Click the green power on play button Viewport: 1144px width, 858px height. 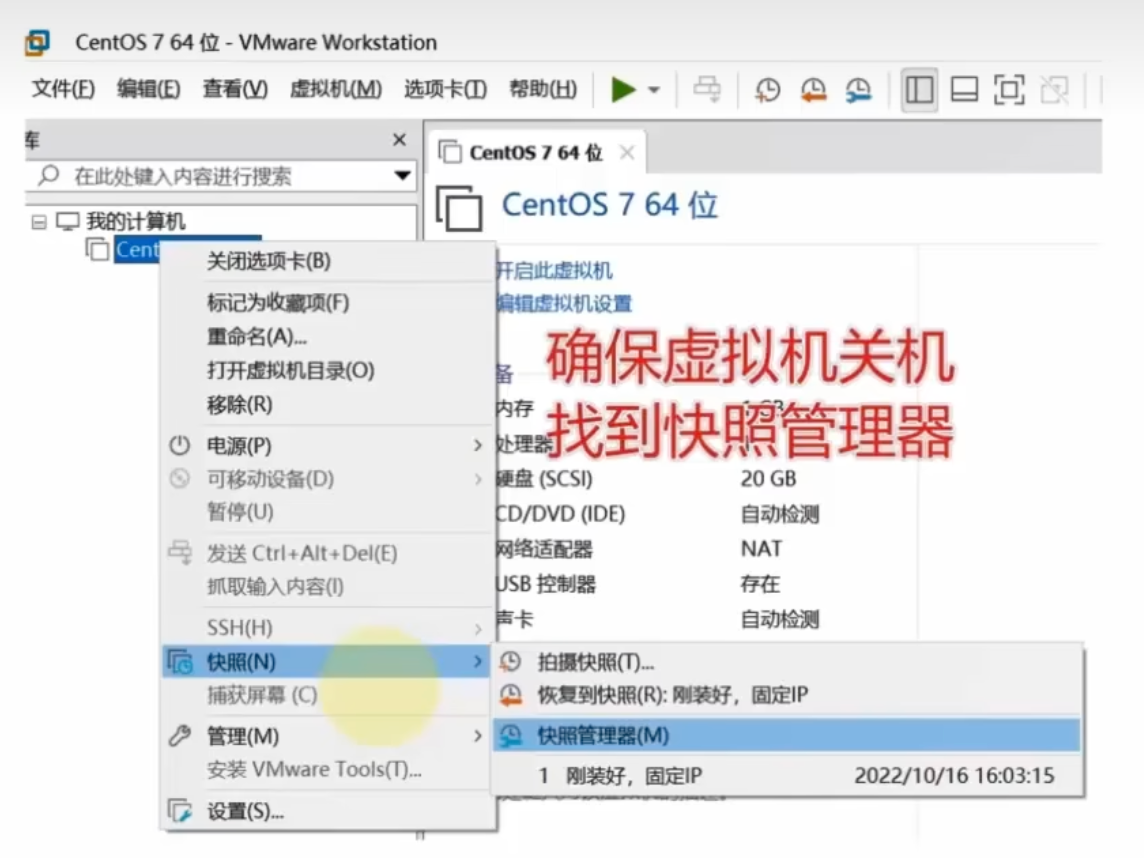pos(623,90)
